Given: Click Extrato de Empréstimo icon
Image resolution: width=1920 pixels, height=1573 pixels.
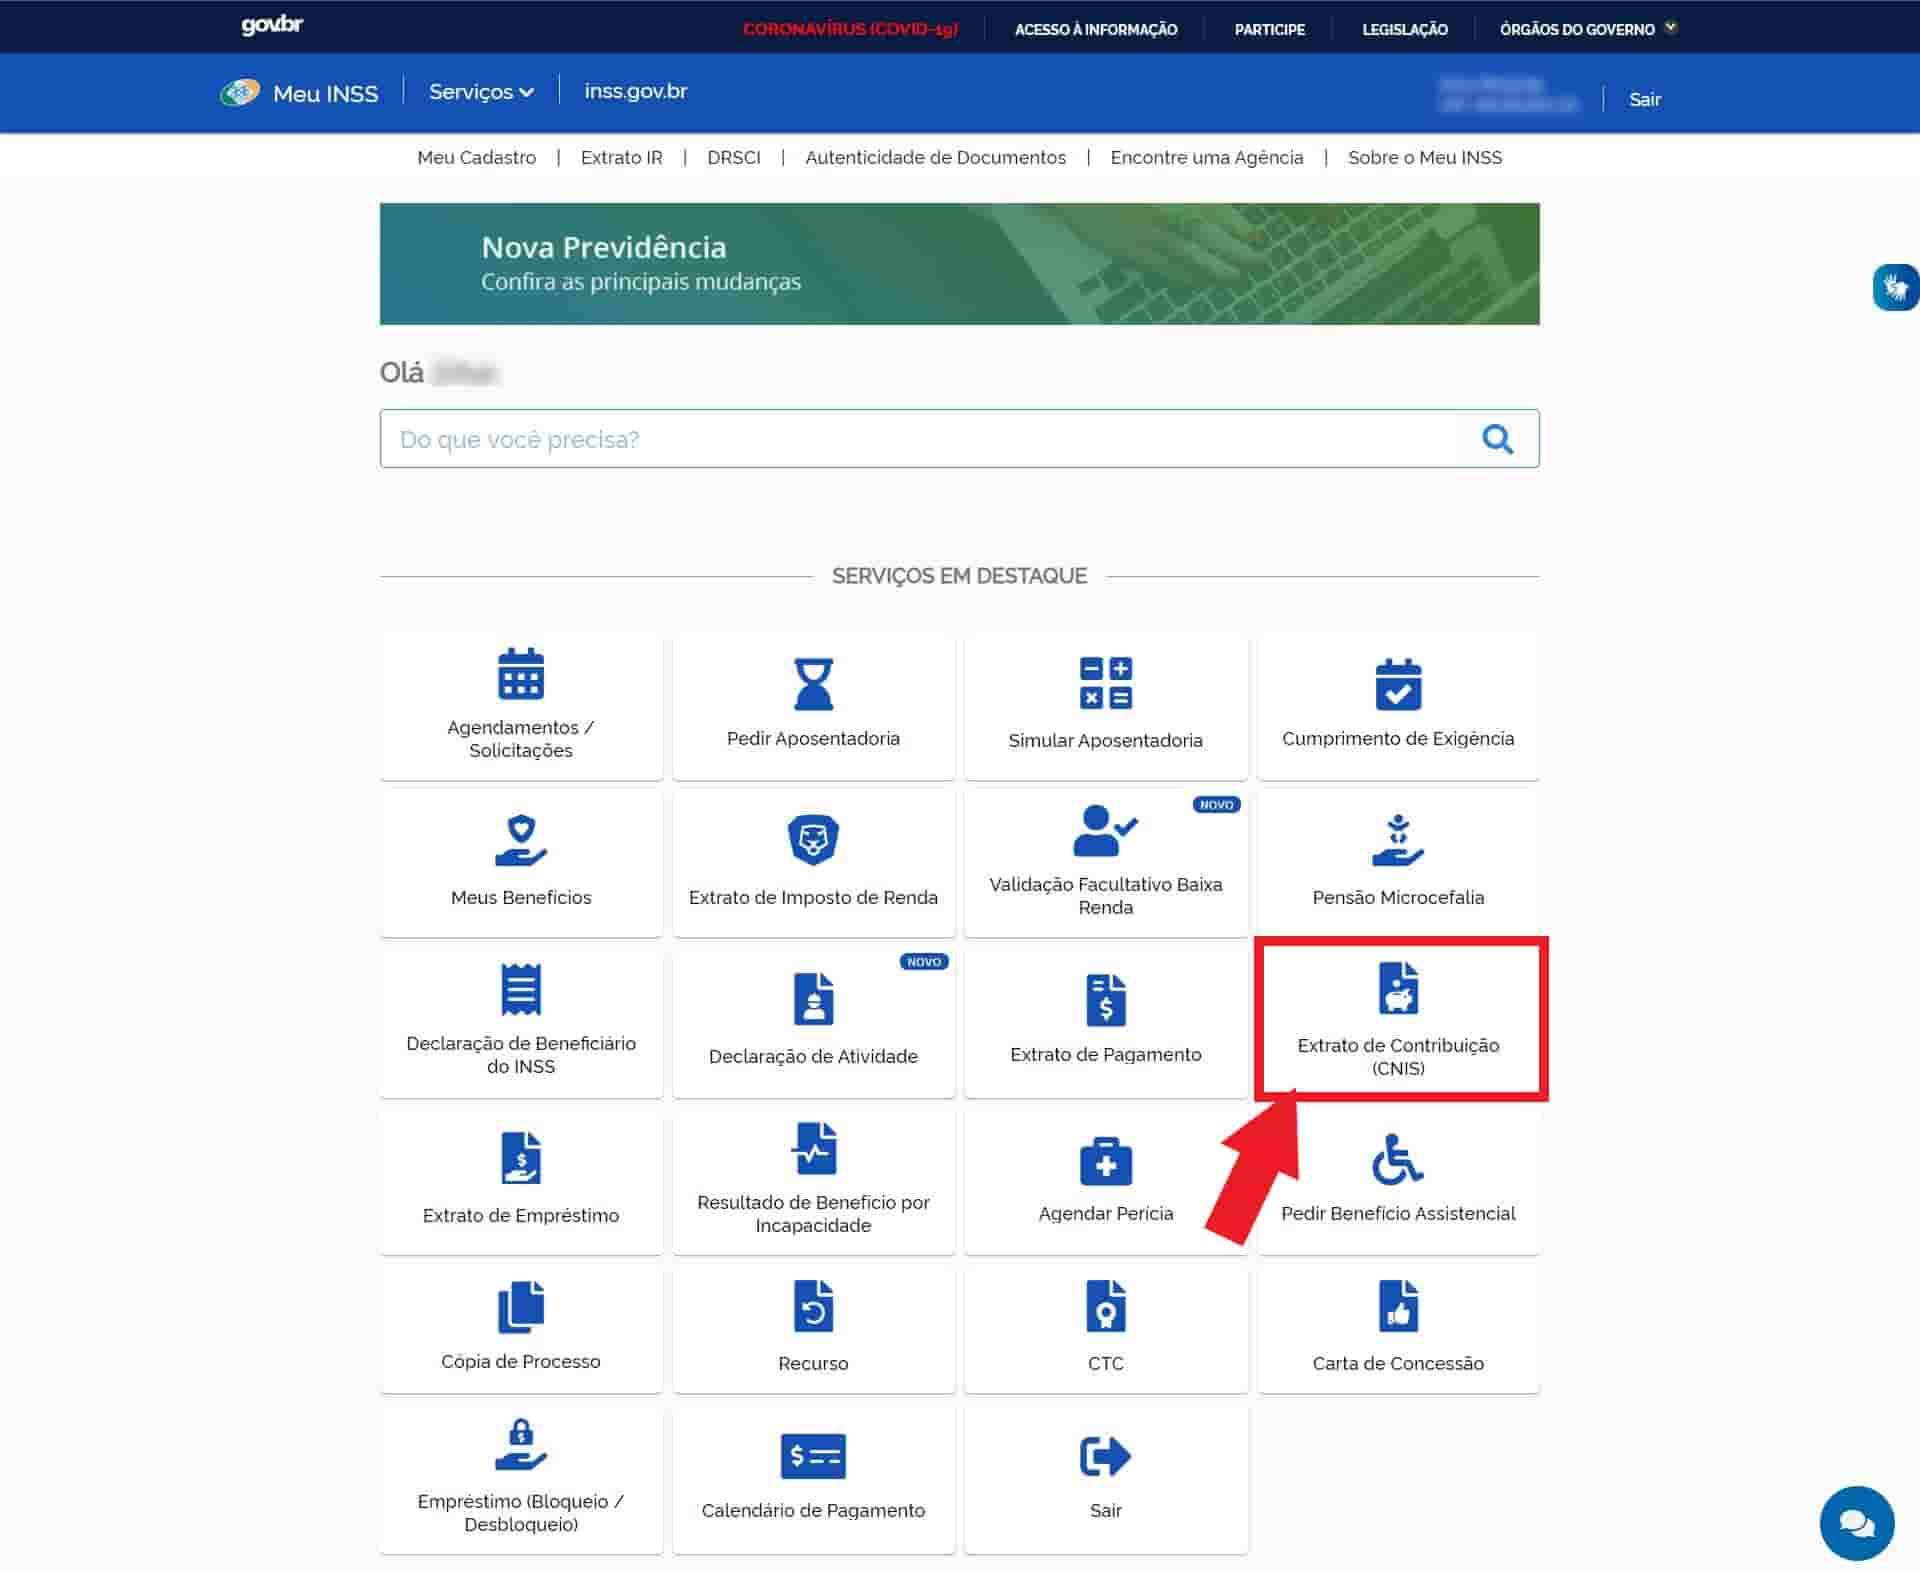Looking at the screenshot, I should click(521, 1157).
